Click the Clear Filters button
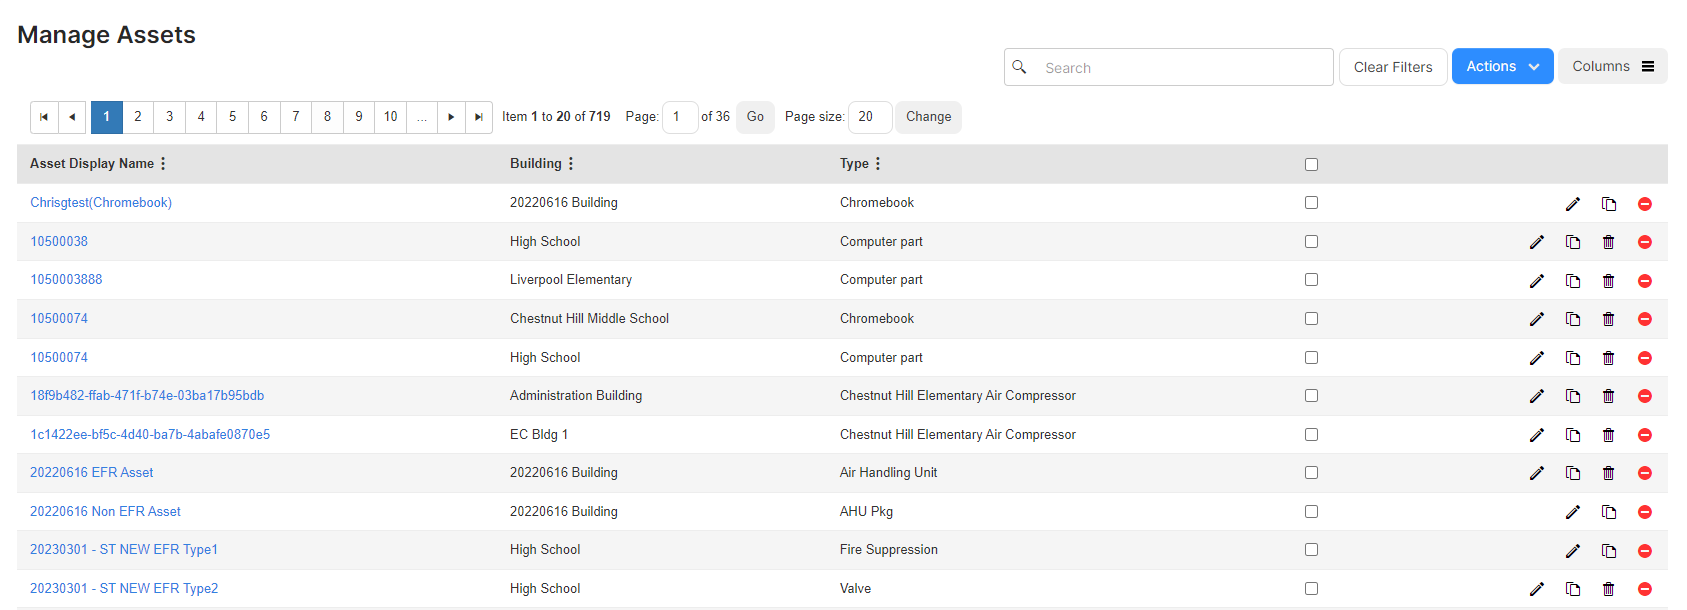This screenshot has height=610, width=1687. tap(1393, 67)
